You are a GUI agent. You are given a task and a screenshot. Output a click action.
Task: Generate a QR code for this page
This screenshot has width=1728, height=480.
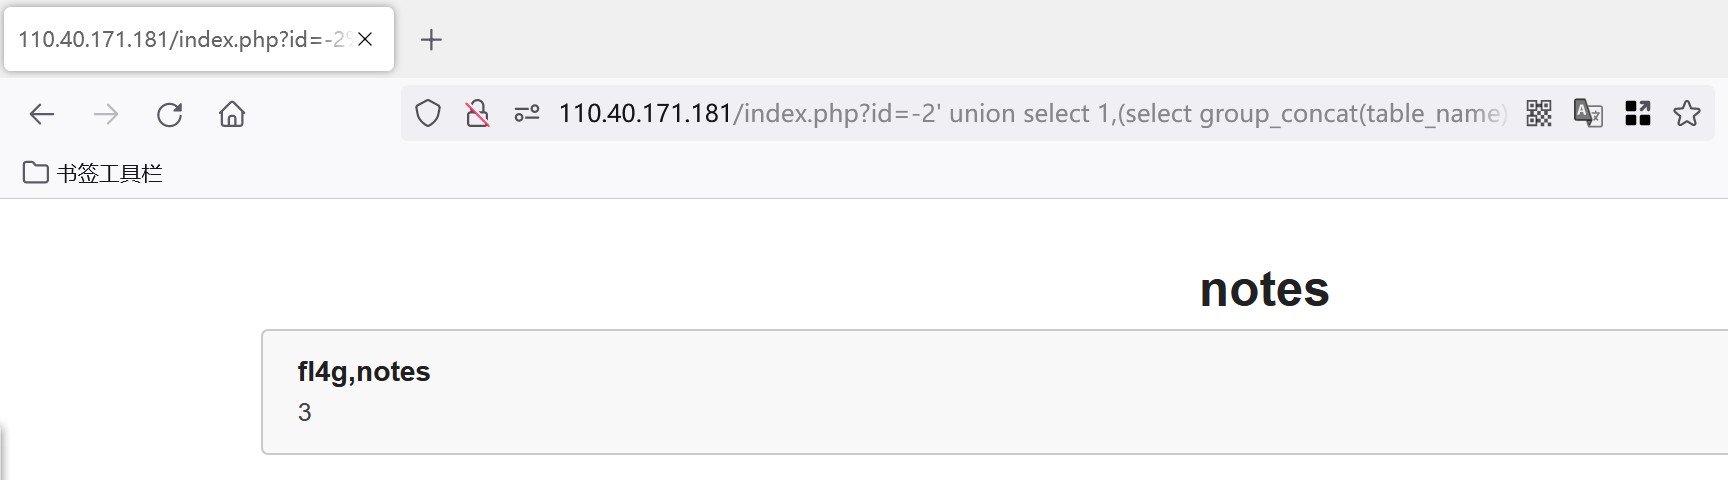(1539, 114)
